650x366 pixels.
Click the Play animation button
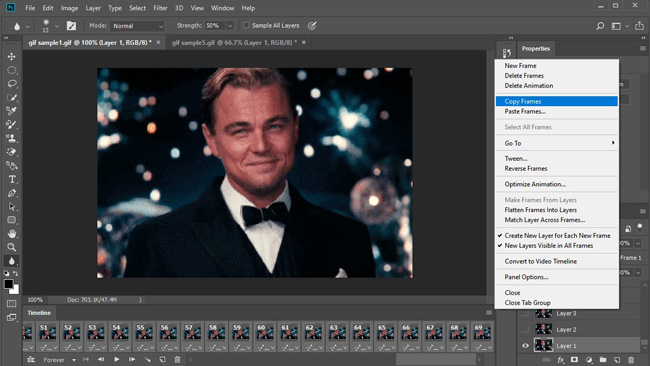coord(116,359)
